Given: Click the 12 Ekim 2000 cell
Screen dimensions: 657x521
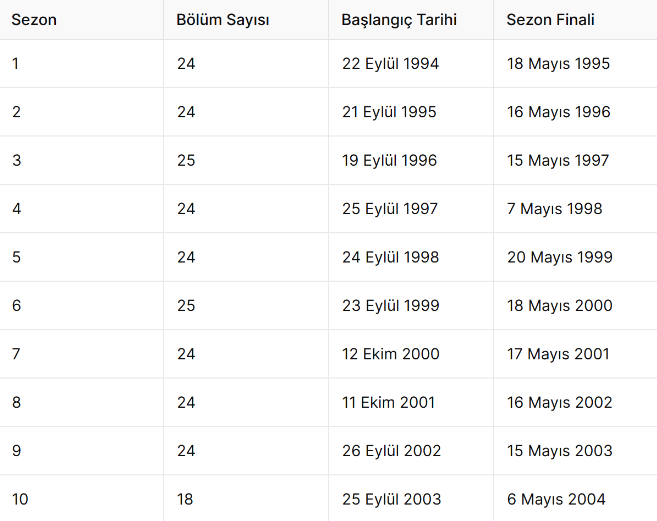Looking at the screenshot, I should click(390, 354).
